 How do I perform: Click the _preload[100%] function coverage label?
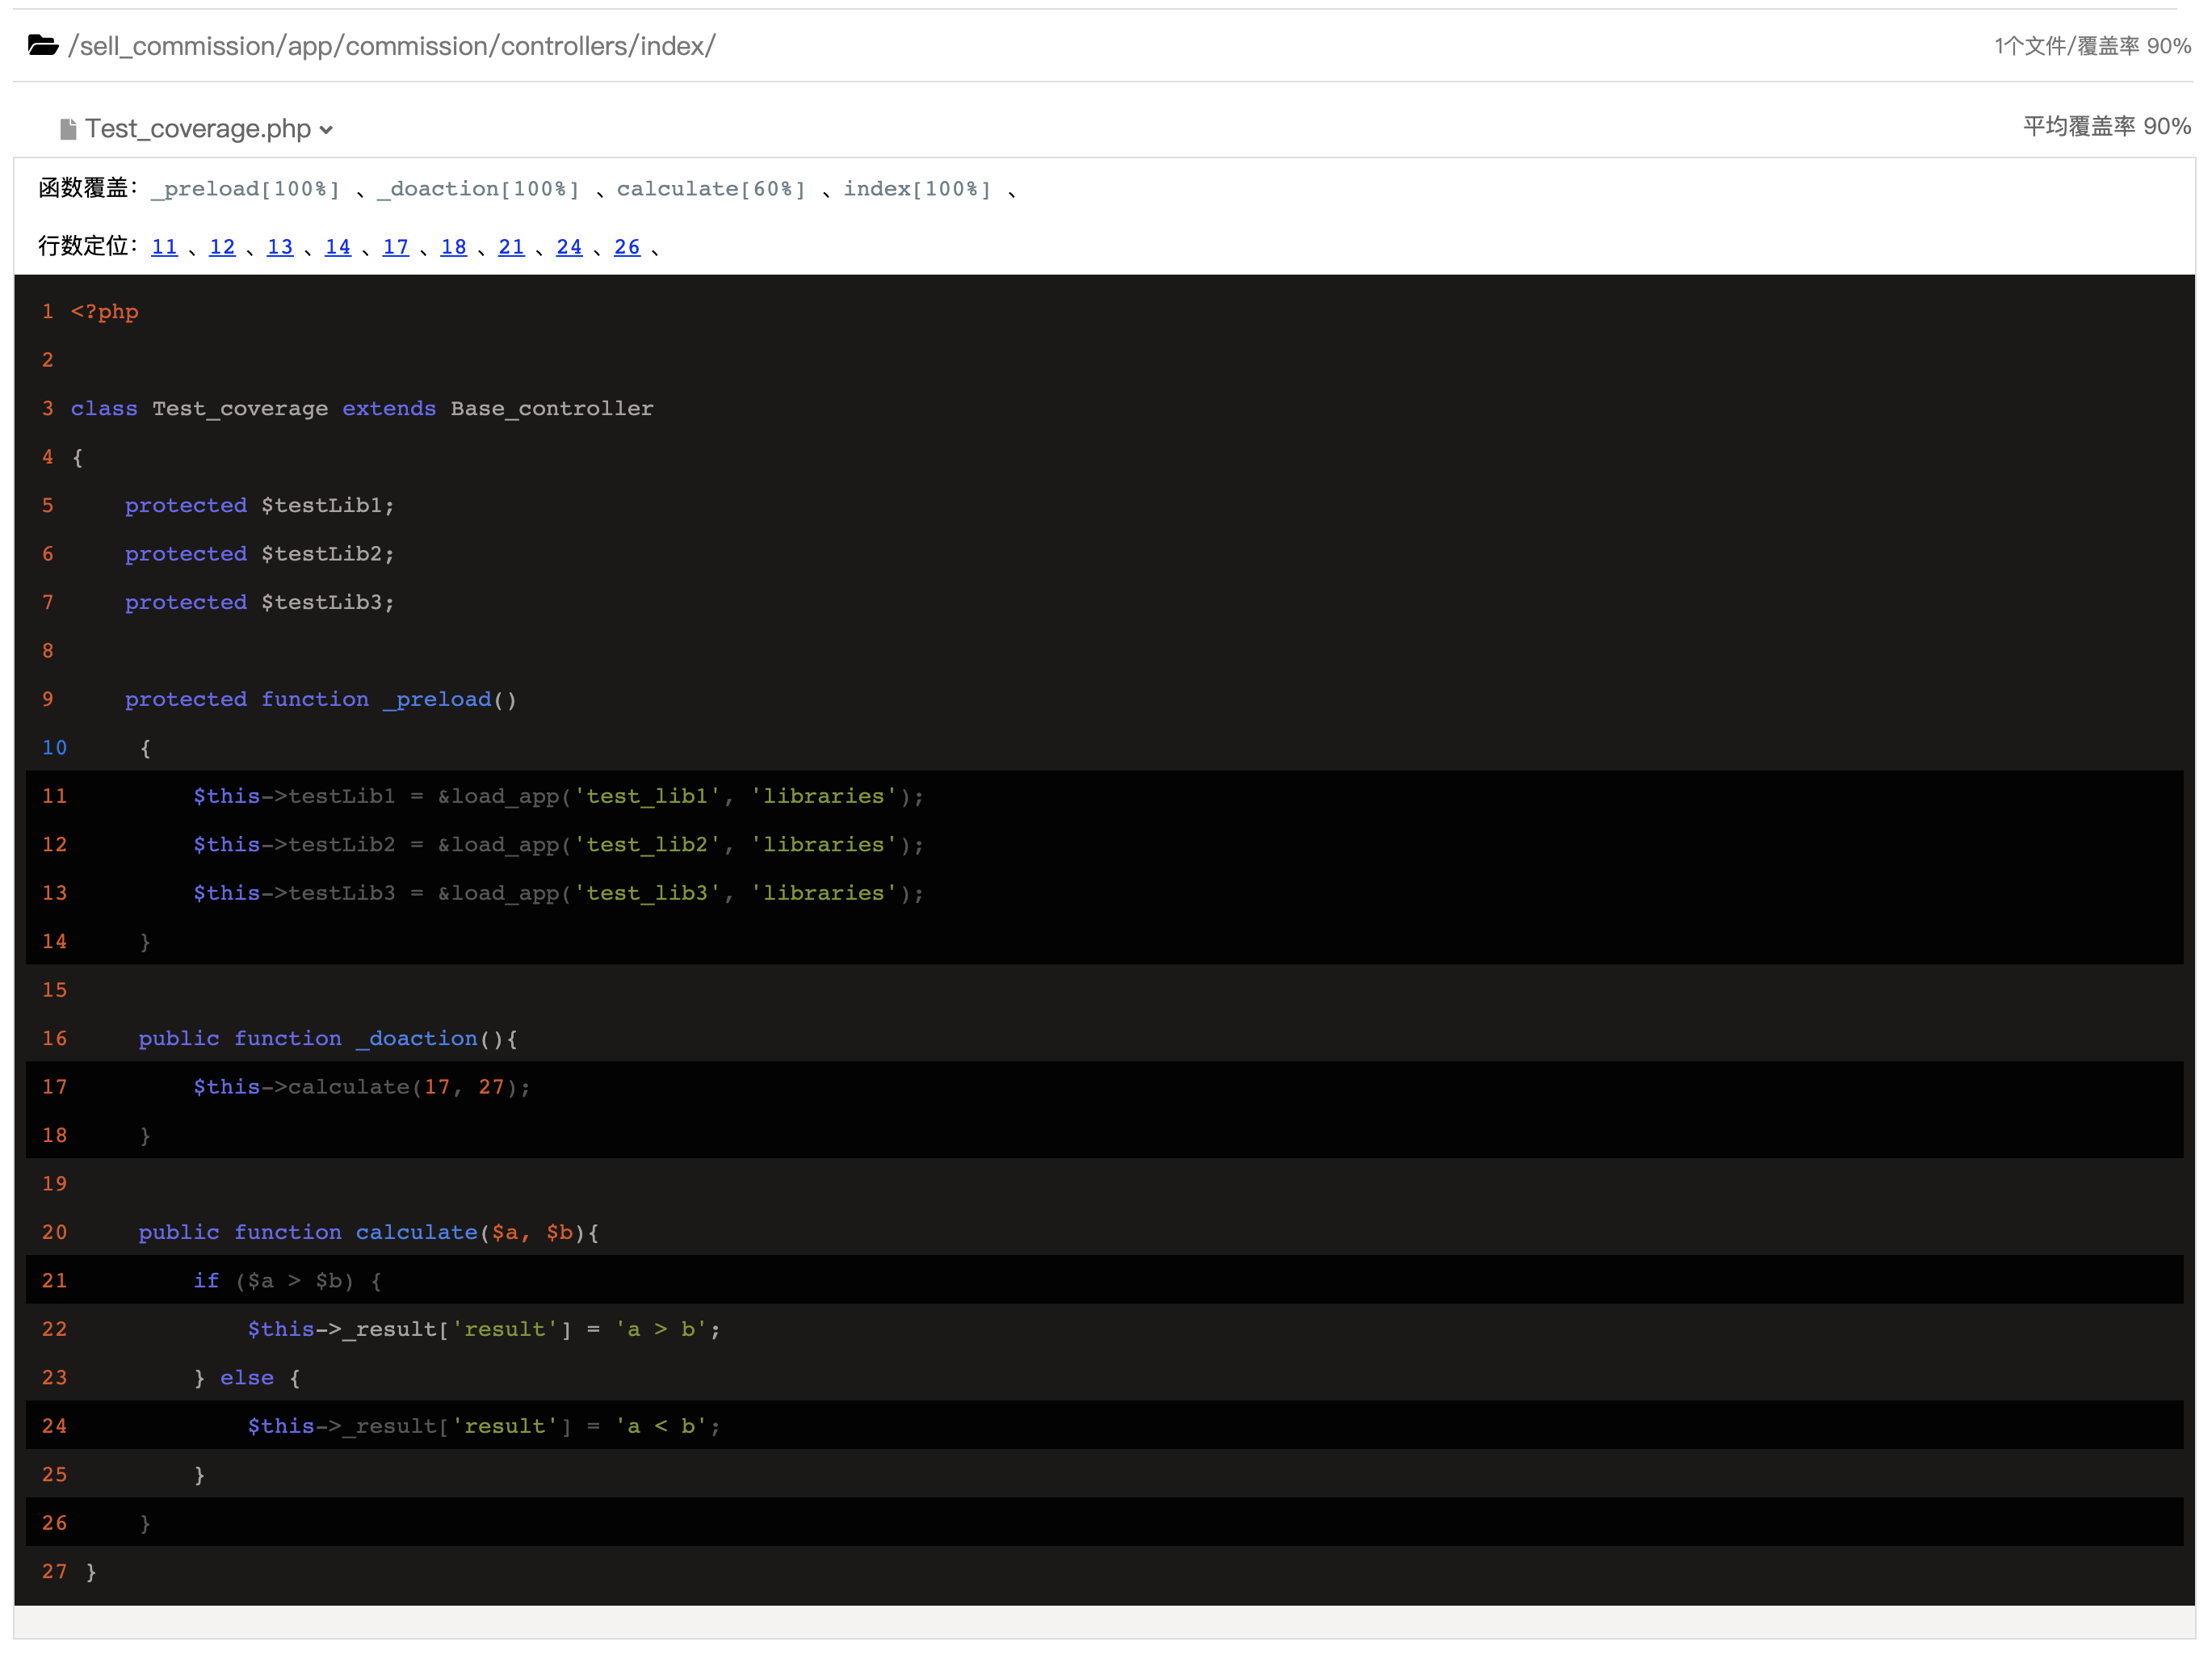245,189
